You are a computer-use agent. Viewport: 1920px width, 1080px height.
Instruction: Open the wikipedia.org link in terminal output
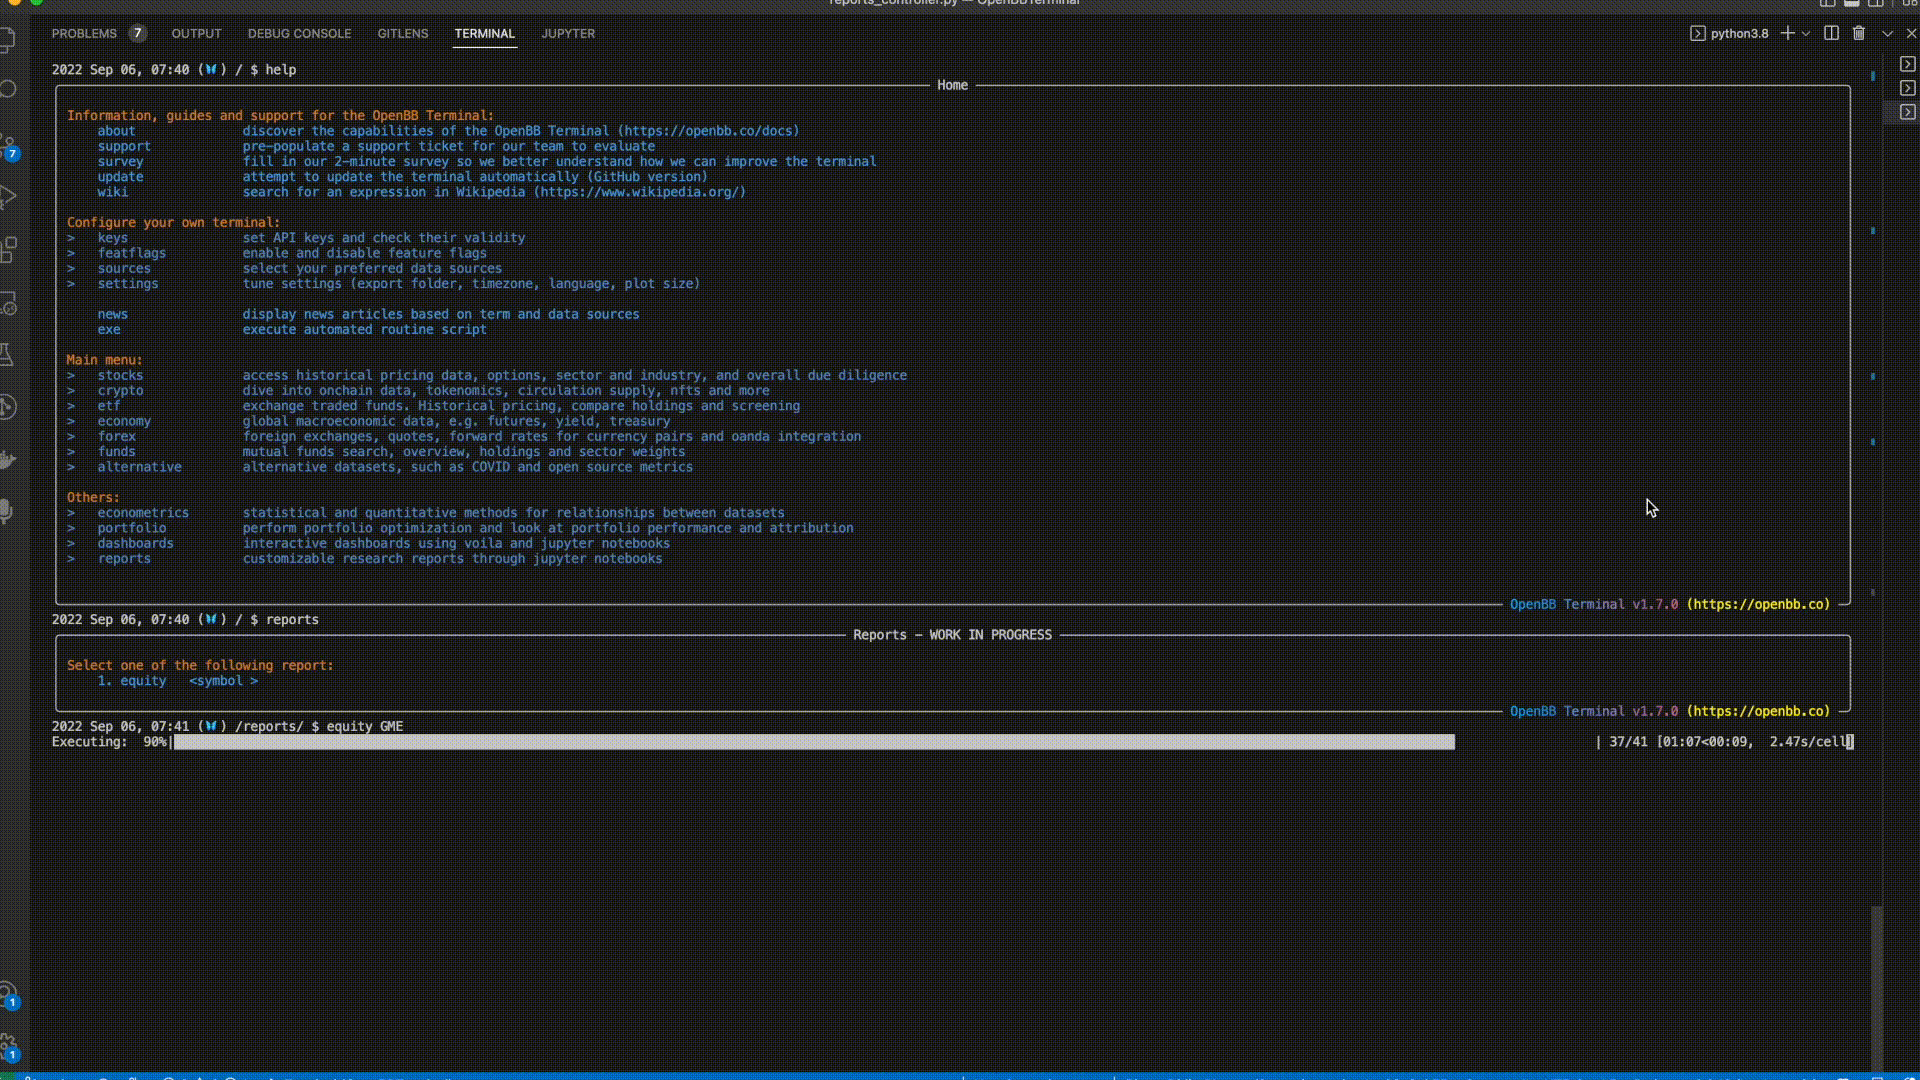(x=640, y=192)
